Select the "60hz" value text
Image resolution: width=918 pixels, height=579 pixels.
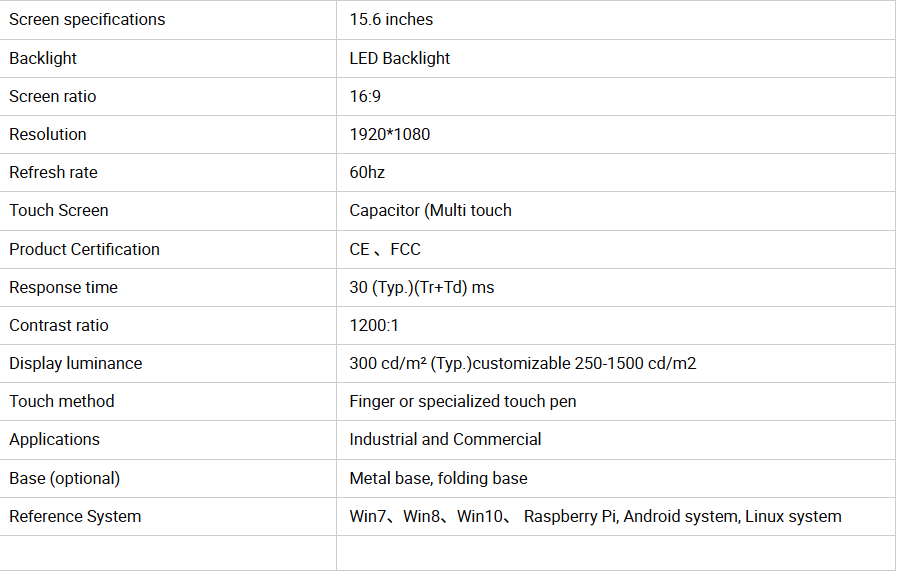pyautogui.click(x=367, y=172)
